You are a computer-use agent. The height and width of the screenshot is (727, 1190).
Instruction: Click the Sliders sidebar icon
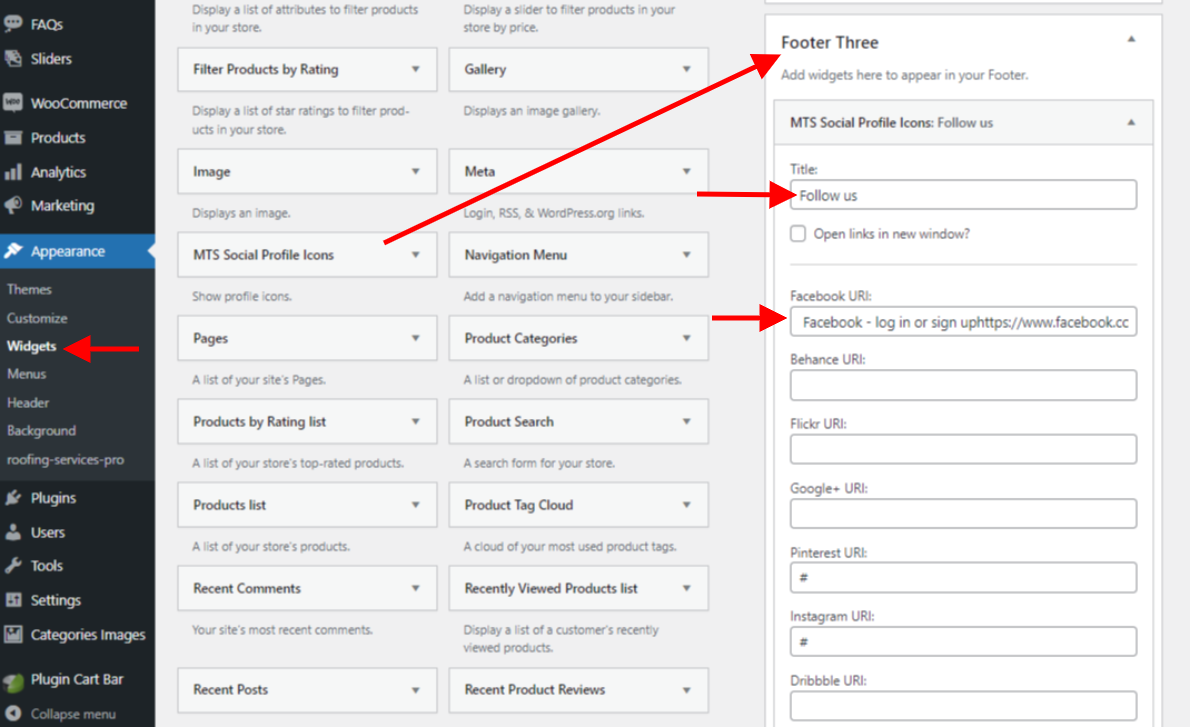[x=13, y=58]
